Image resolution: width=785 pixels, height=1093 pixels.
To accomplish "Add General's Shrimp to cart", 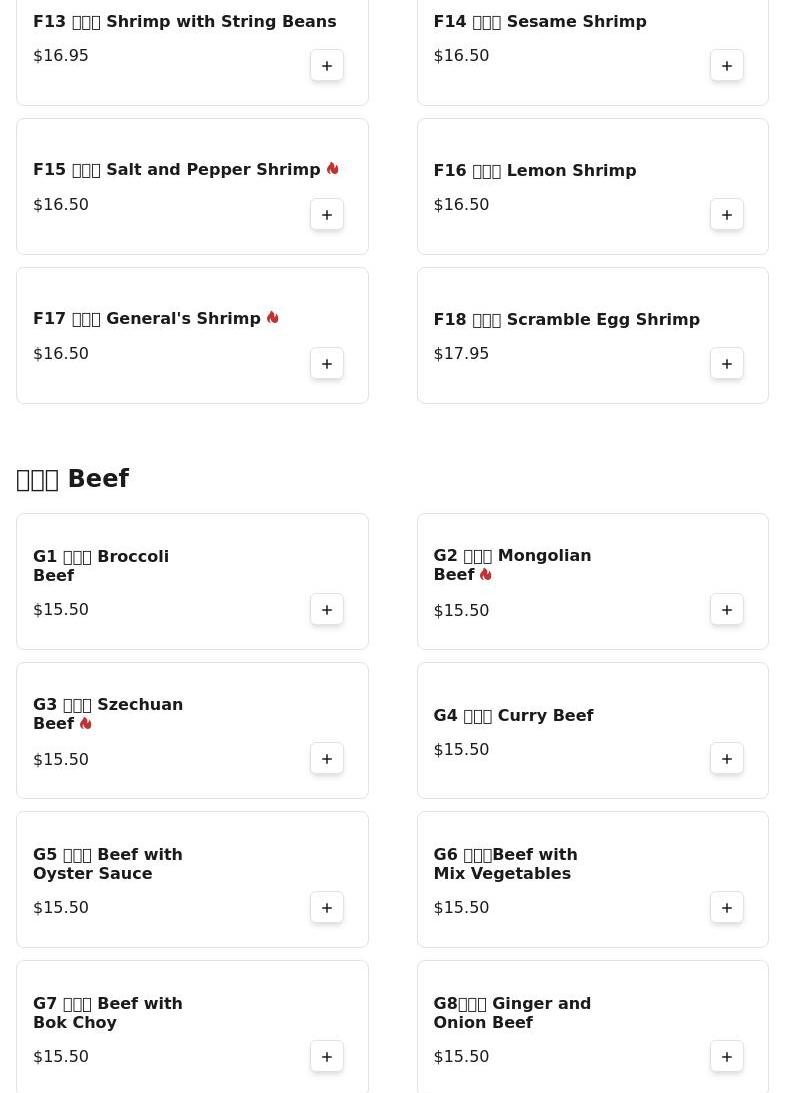I will click(327, 364).
